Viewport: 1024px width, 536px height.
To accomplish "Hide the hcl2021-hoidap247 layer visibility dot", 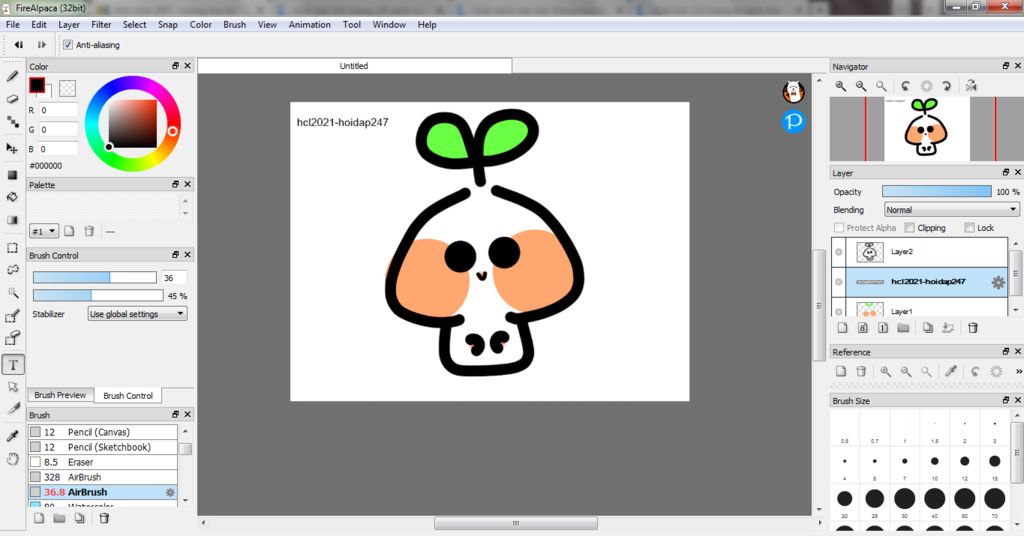I will (839, 282).
